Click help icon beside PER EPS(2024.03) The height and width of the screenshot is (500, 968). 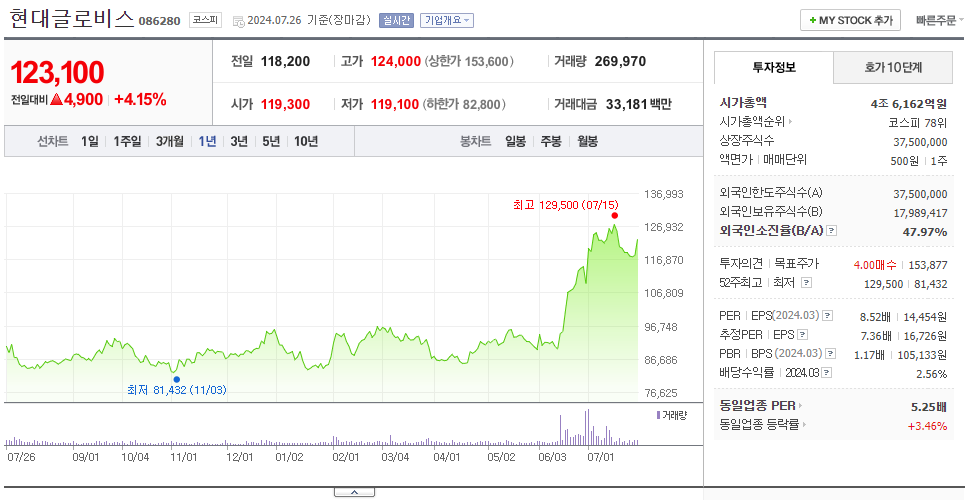tap(828, 316)
